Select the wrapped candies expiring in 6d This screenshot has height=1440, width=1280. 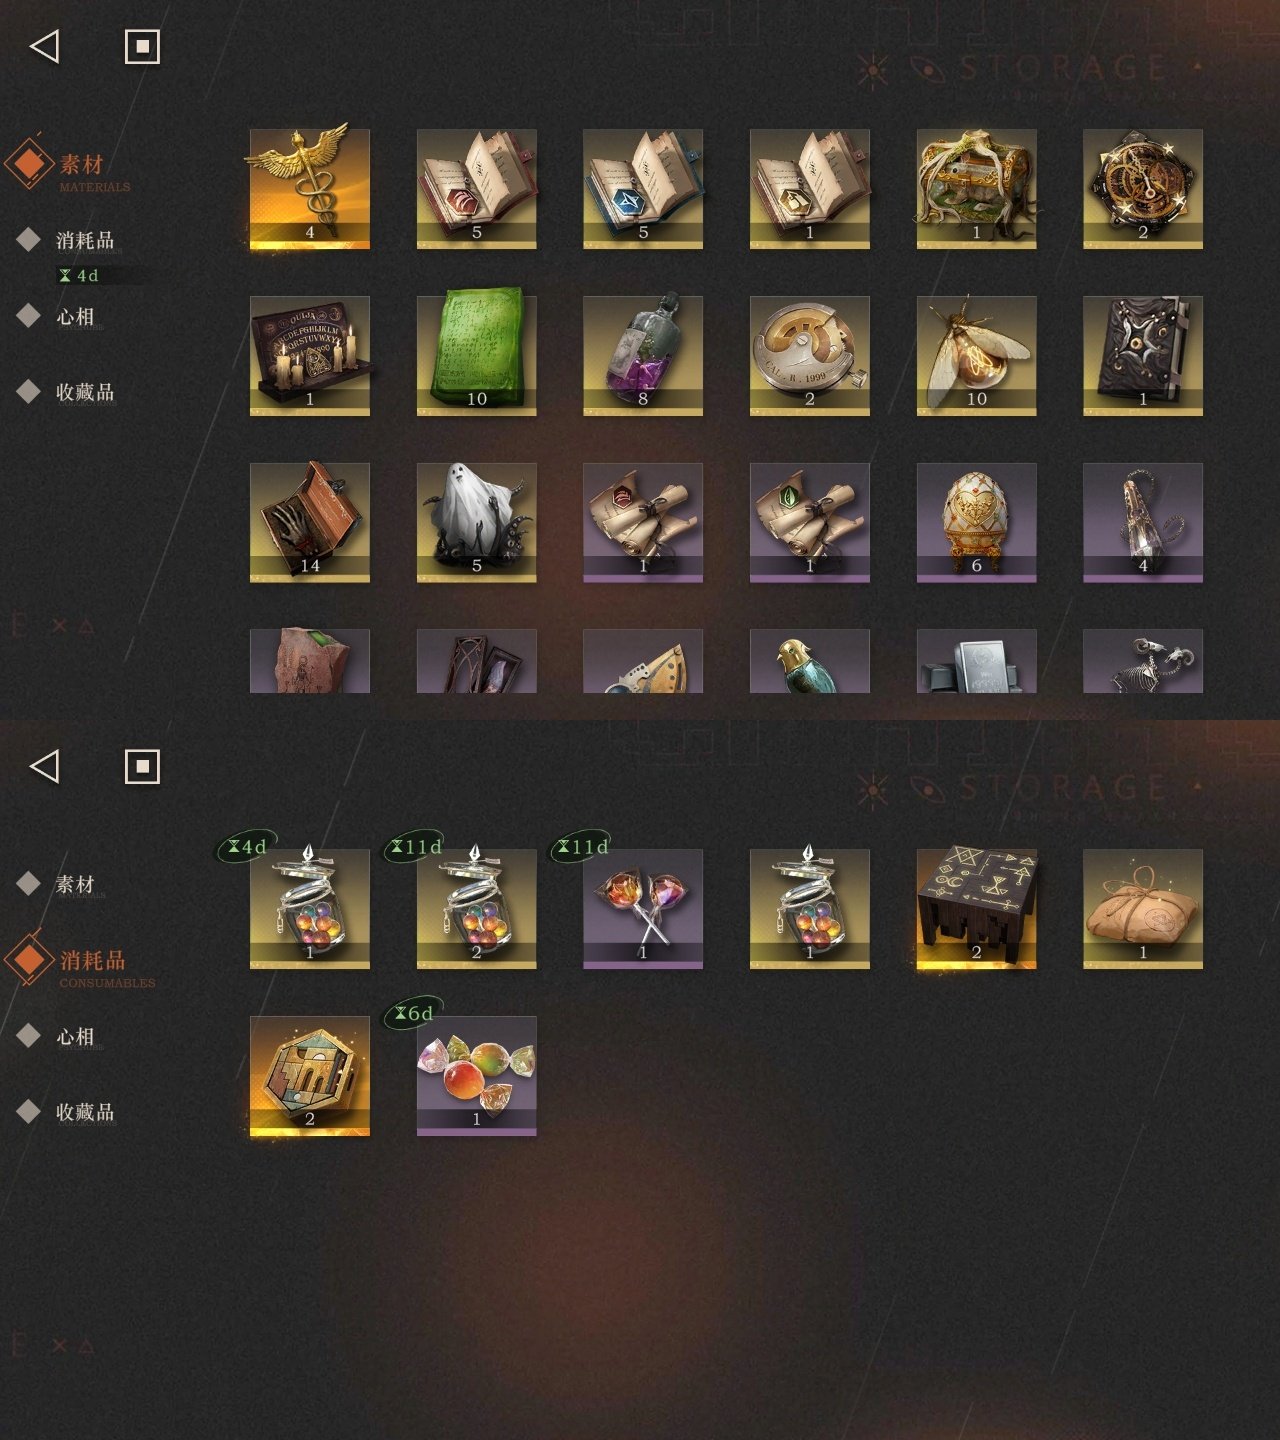pos(476,1075)
